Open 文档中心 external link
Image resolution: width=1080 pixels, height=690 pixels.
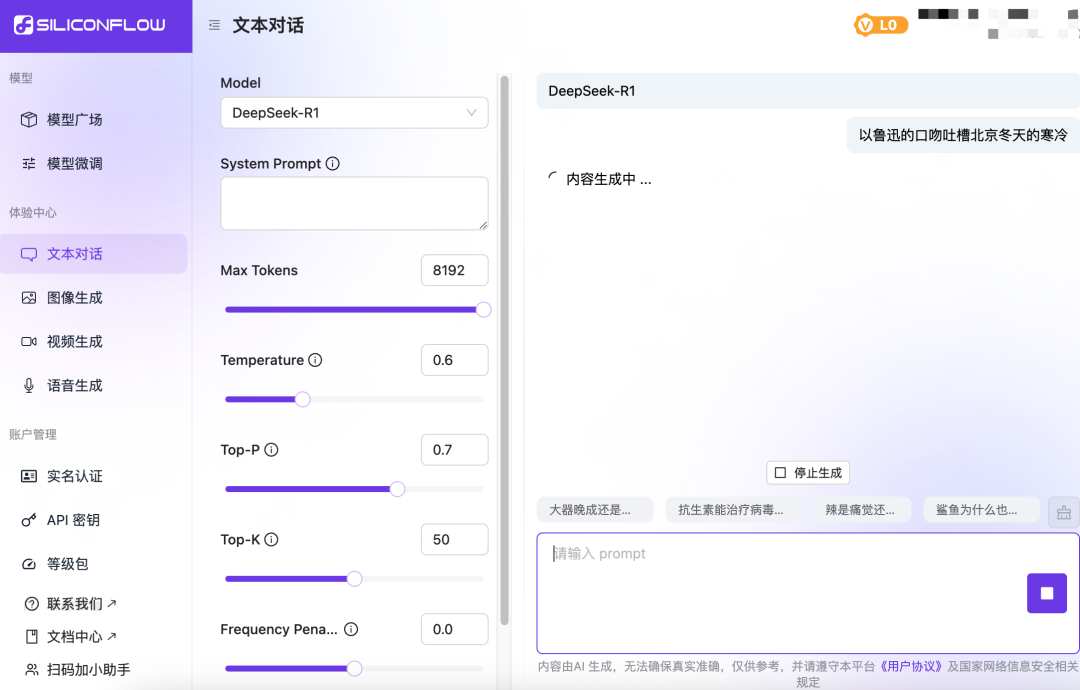[x=81, y=637]
